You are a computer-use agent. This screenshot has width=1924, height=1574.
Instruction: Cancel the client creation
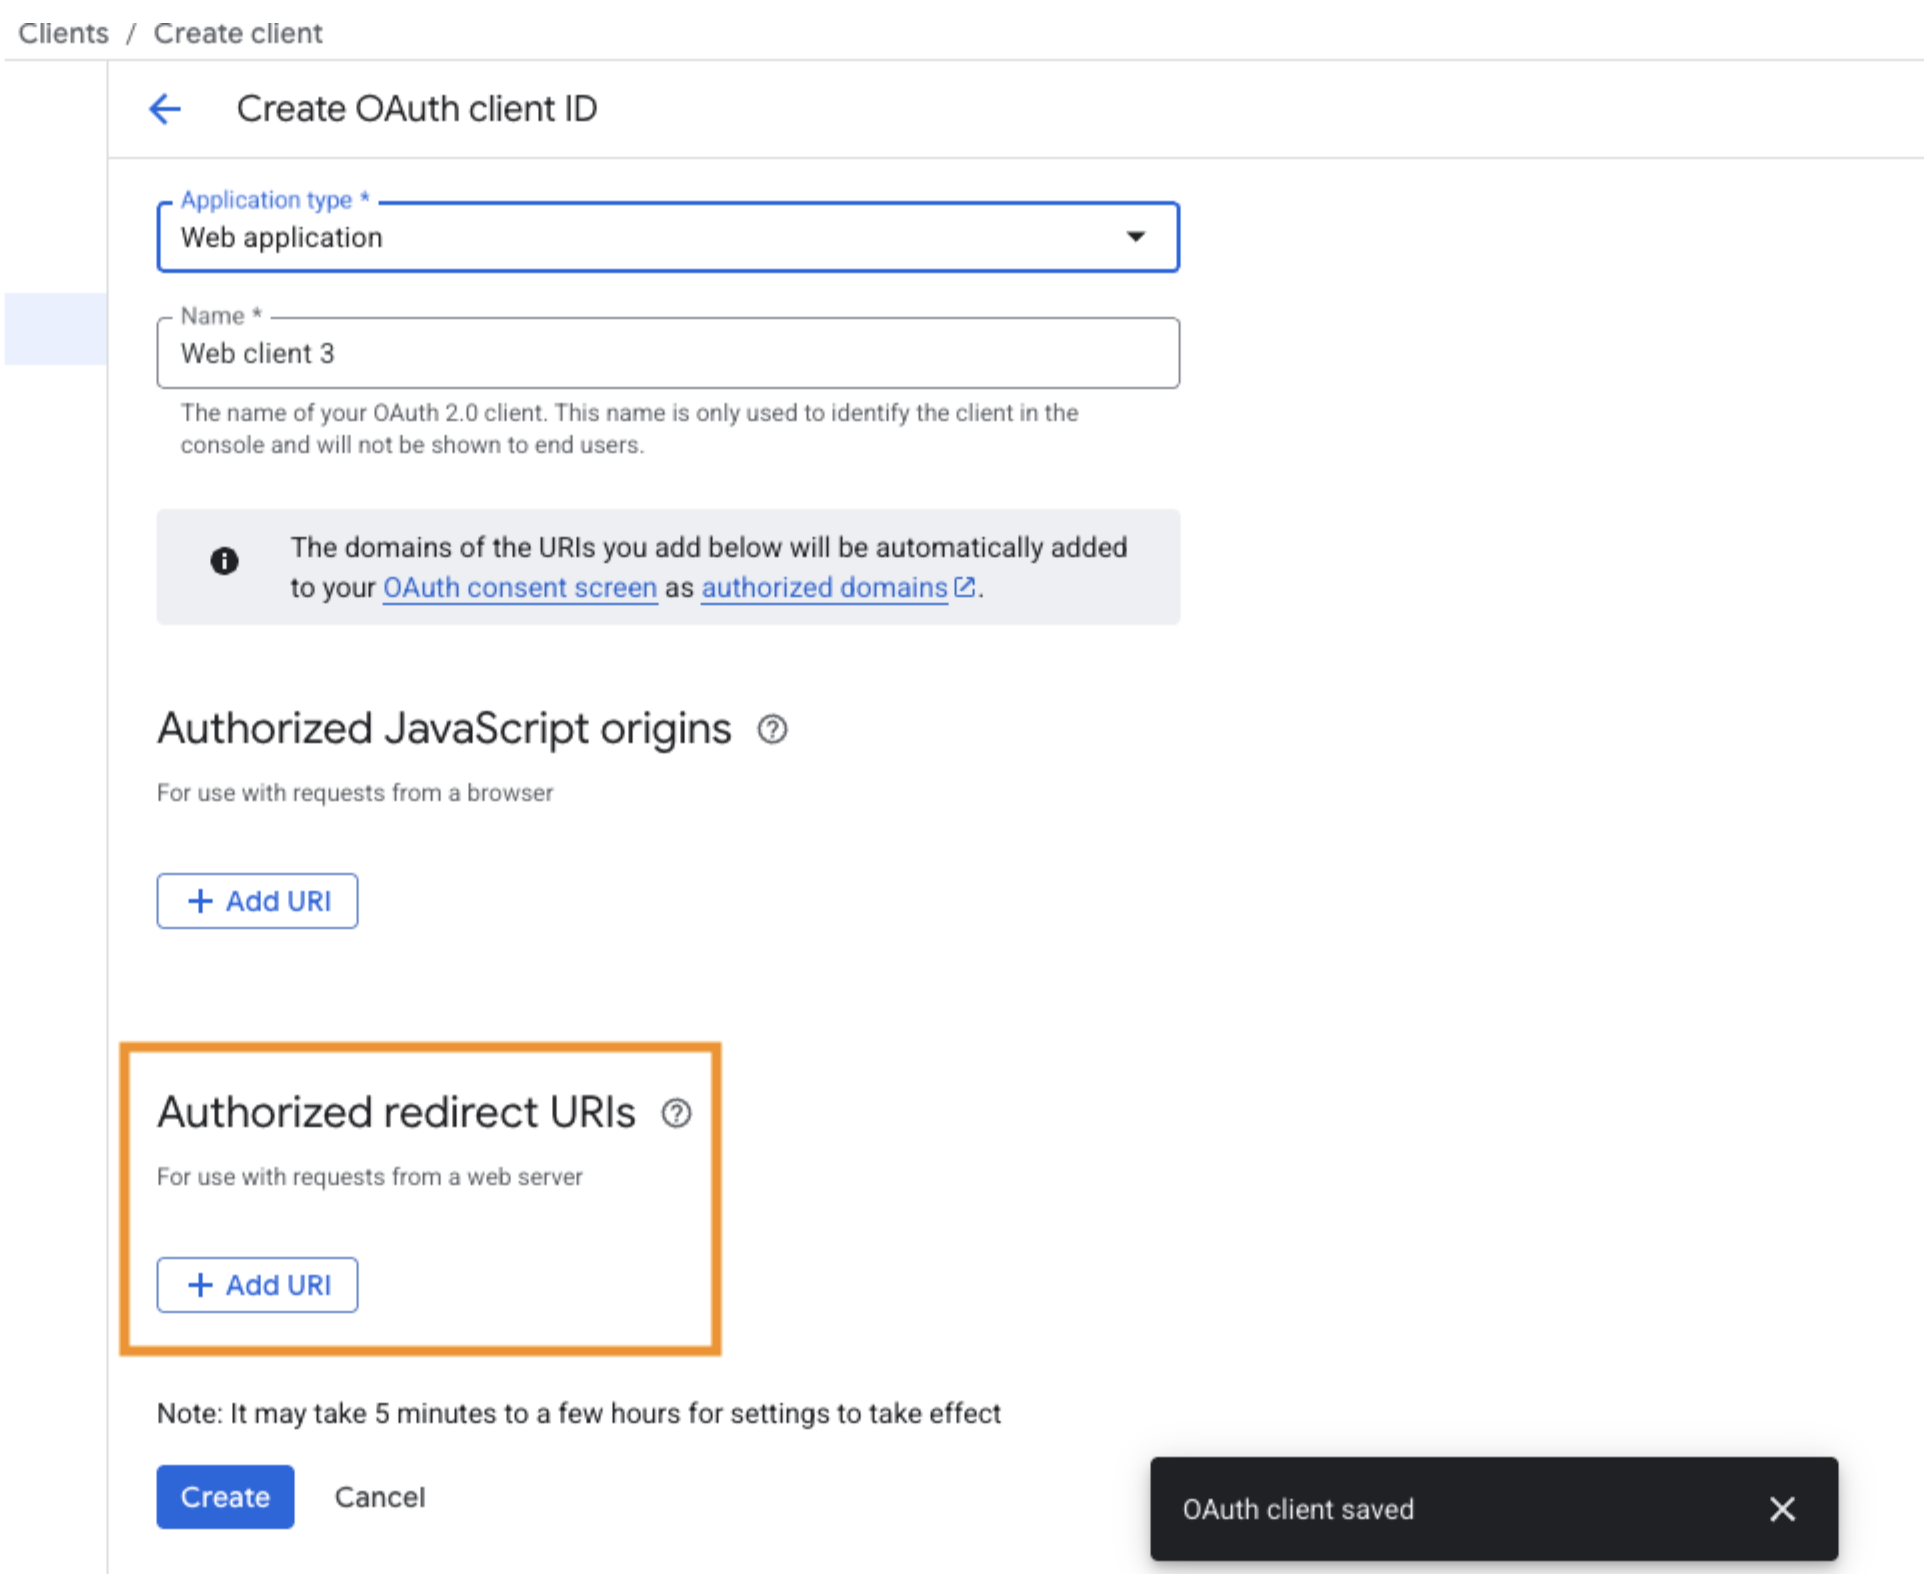coord(379,1497)
